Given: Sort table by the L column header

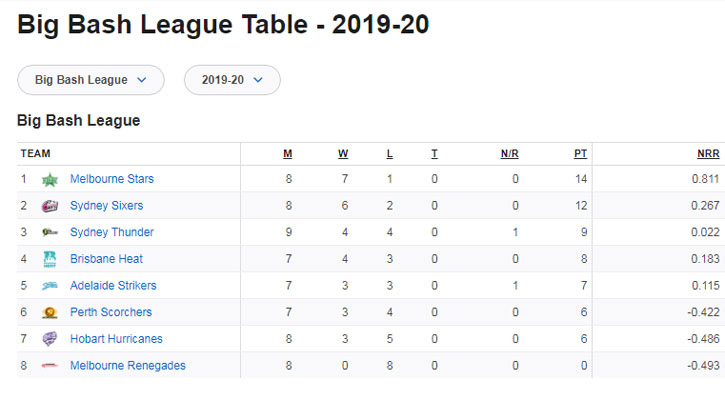Looking at the screenshot, I should tap(390, 154).
